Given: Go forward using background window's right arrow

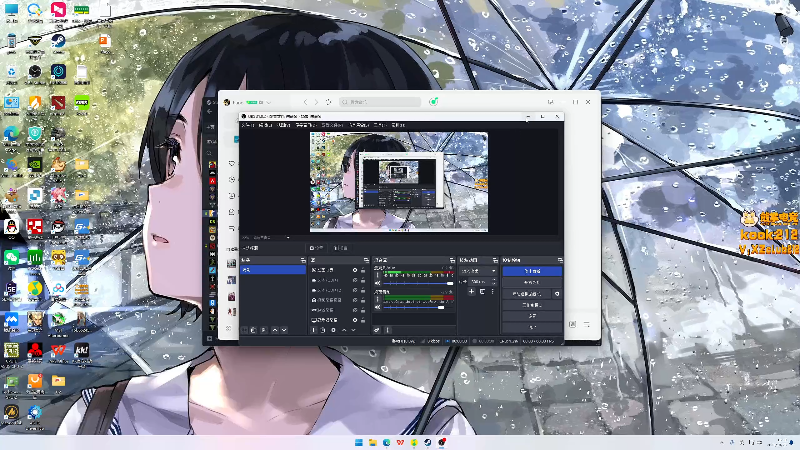Looking at the screenshot, I should pos(316,102).
